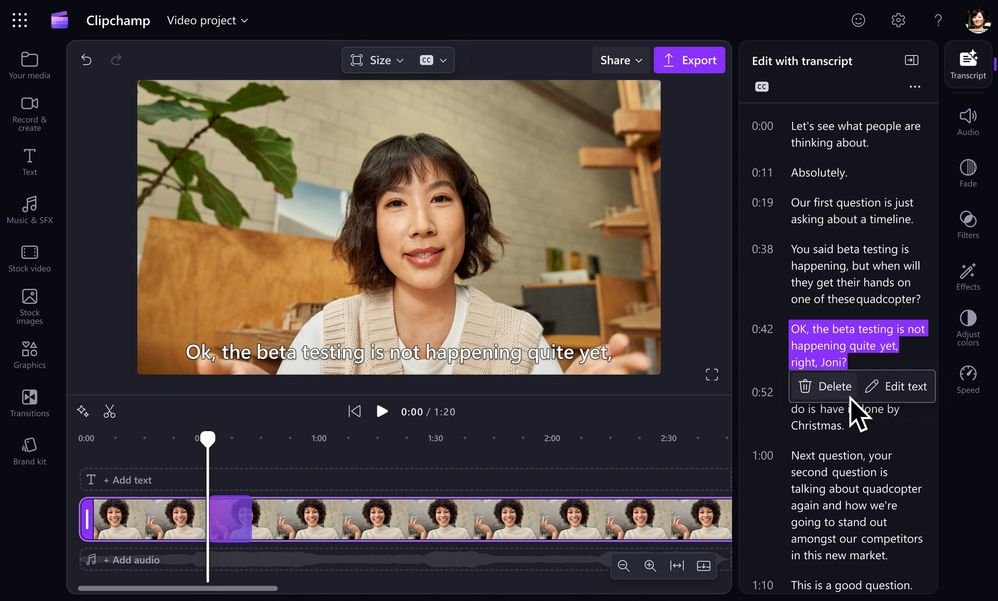998x601 pixels.
Task: Open the Transitions panel
Action: pos(29,403)
